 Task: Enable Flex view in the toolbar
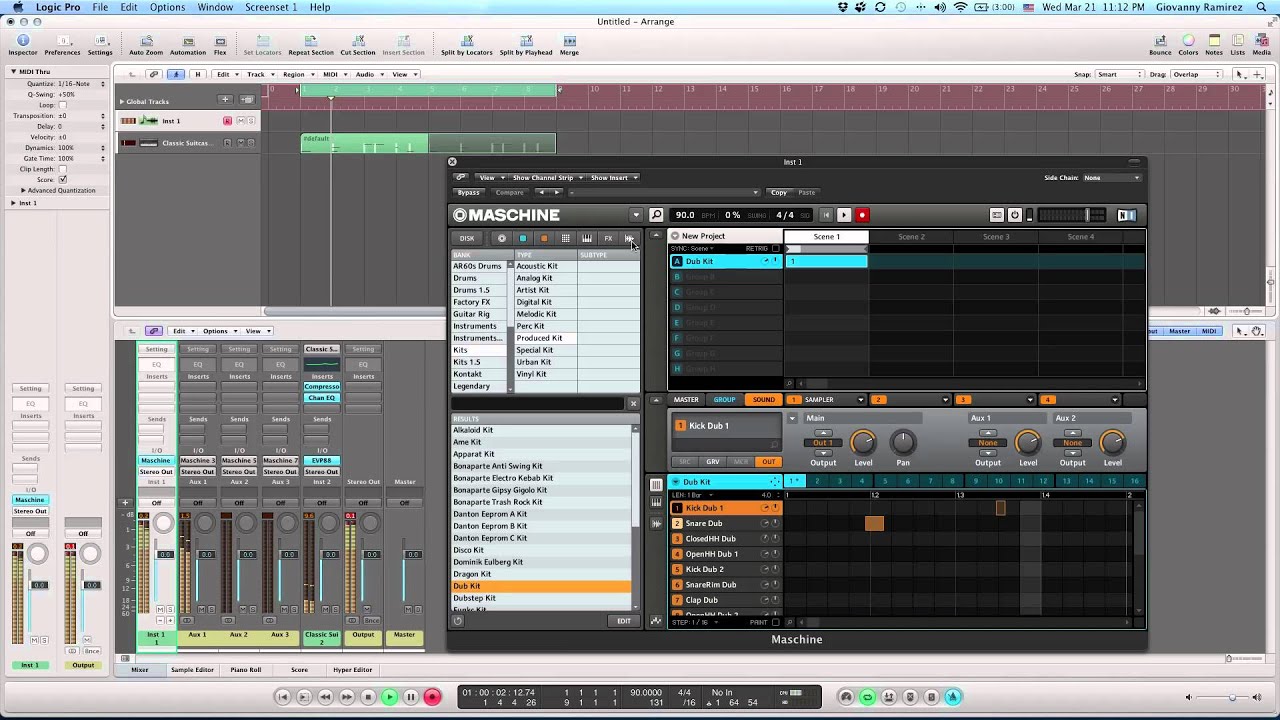[220, 45]
